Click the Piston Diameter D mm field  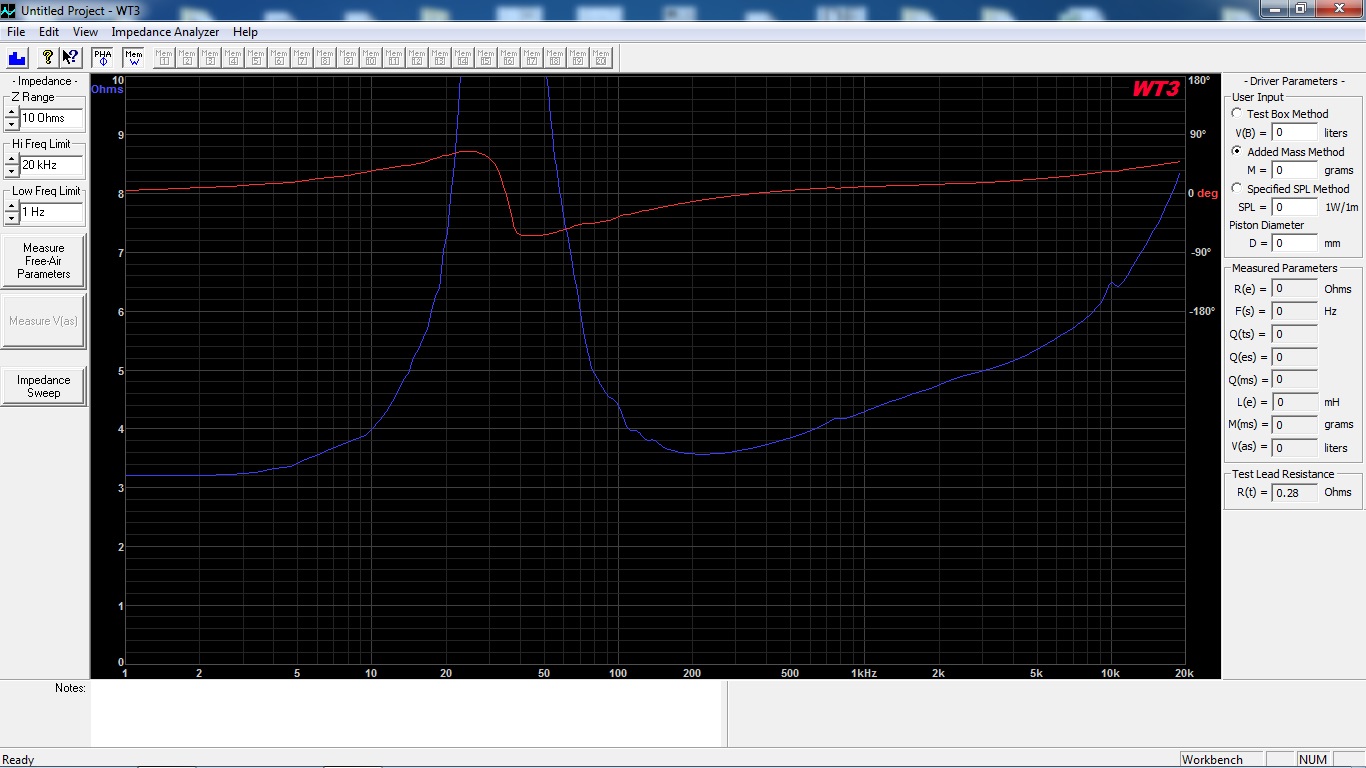(1295, 243)
